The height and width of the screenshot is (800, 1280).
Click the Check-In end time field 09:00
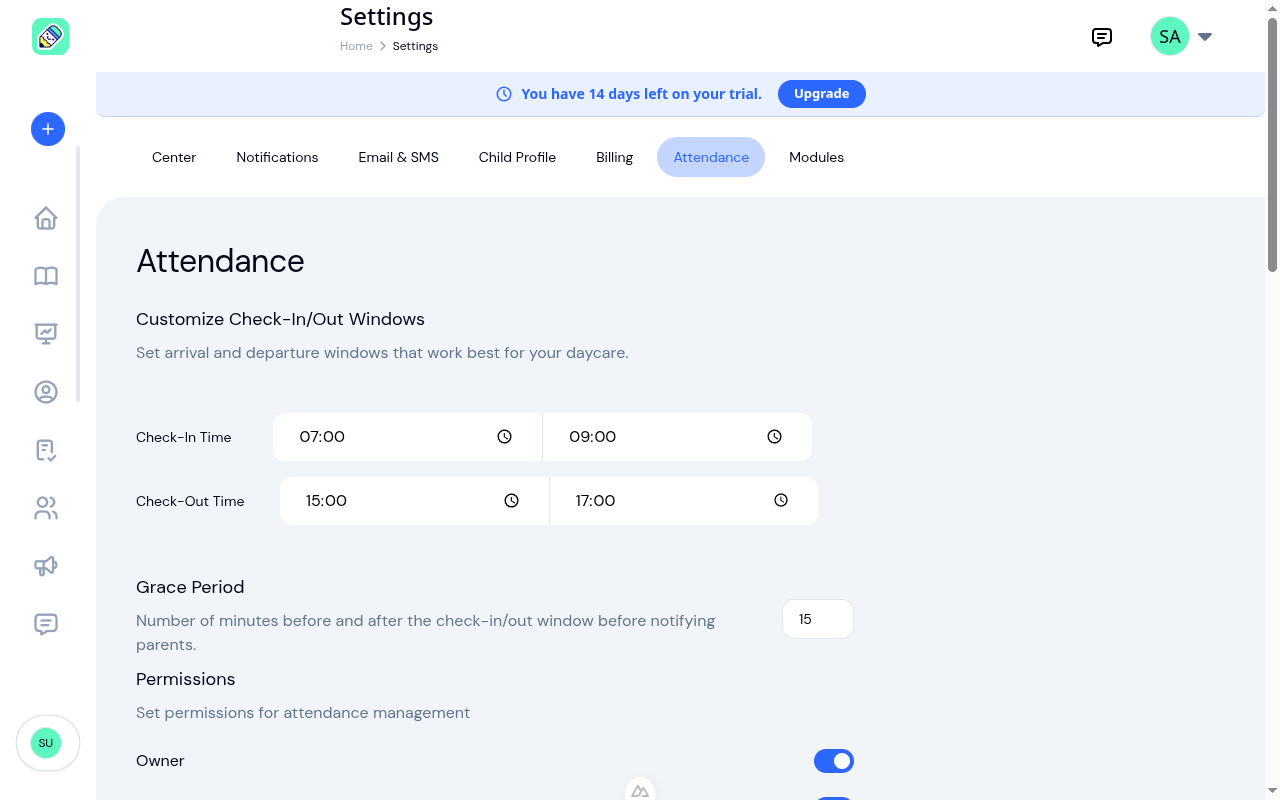677,437
